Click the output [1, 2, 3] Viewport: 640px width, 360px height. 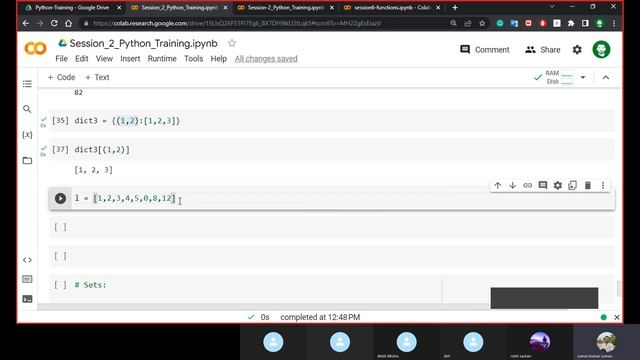(x=93, y=170)
